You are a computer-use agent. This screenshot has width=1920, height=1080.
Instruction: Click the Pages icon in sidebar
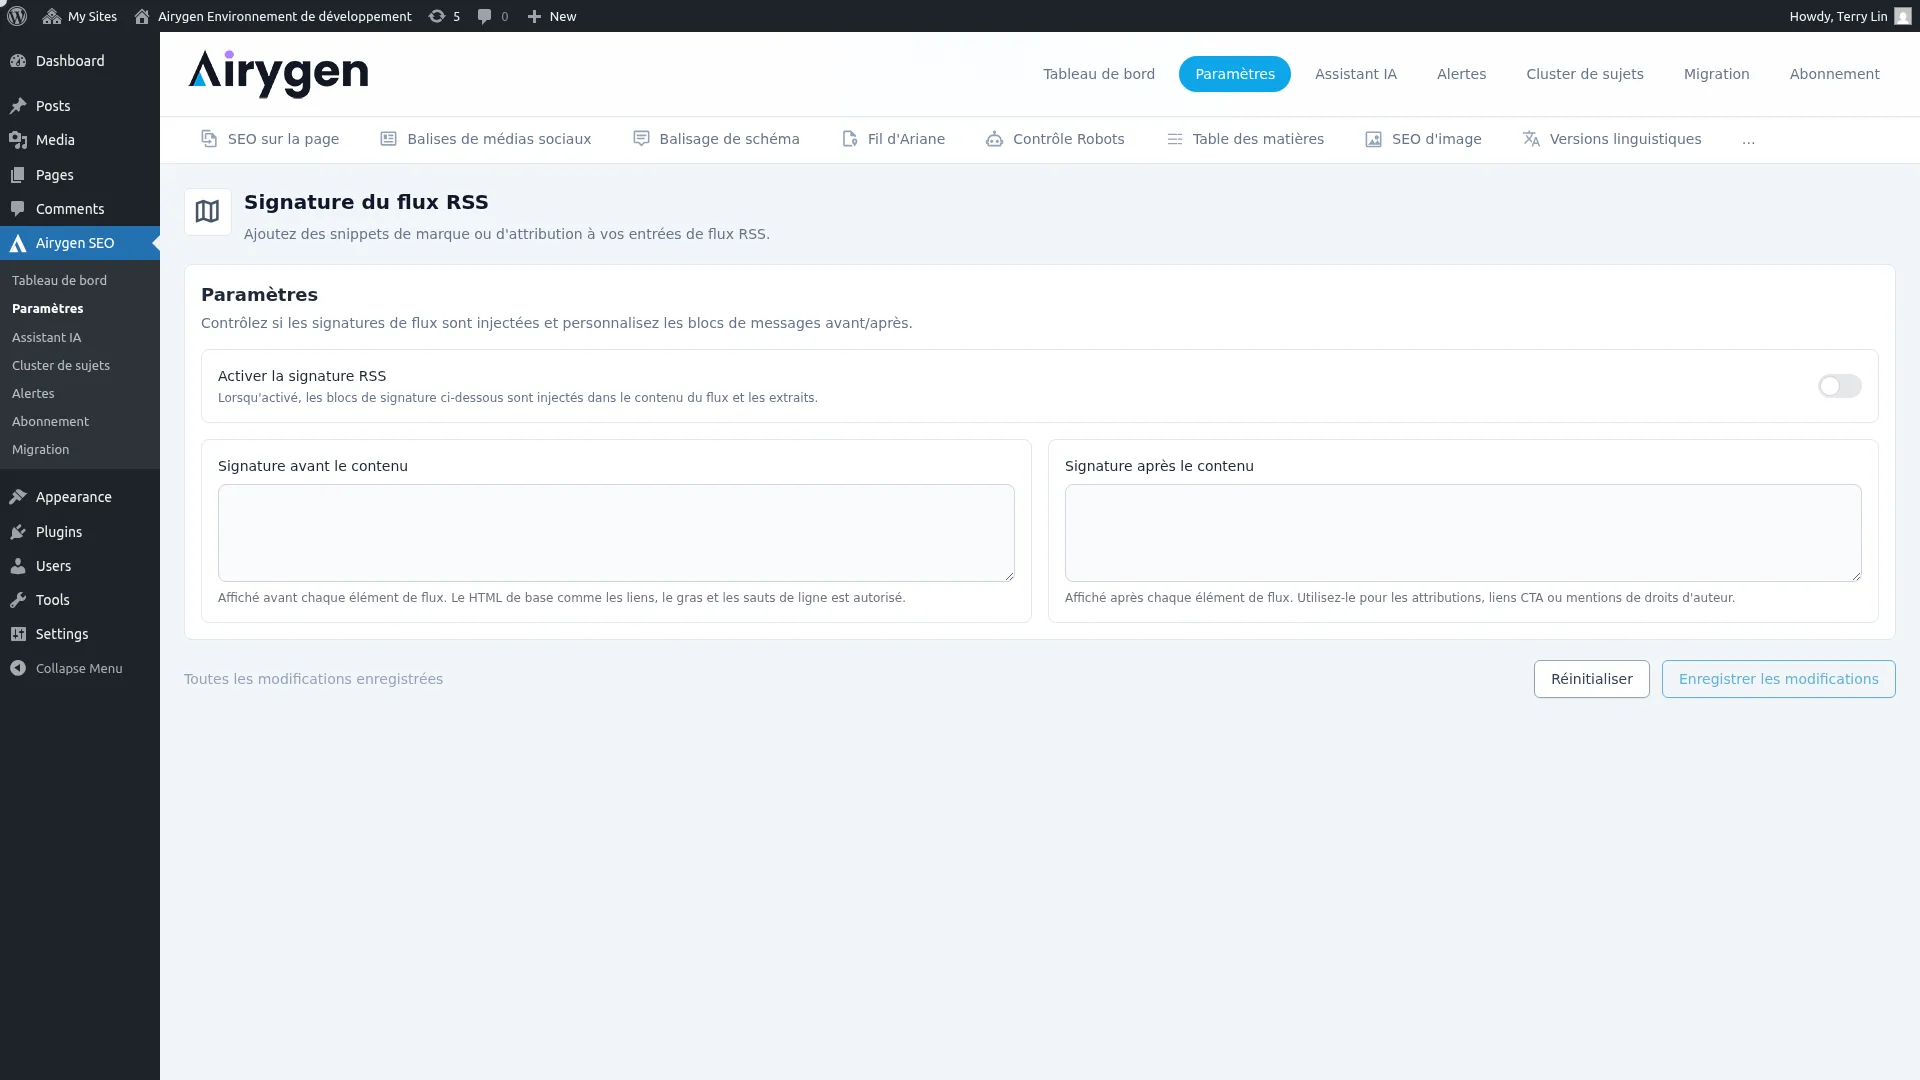[18, 175]
